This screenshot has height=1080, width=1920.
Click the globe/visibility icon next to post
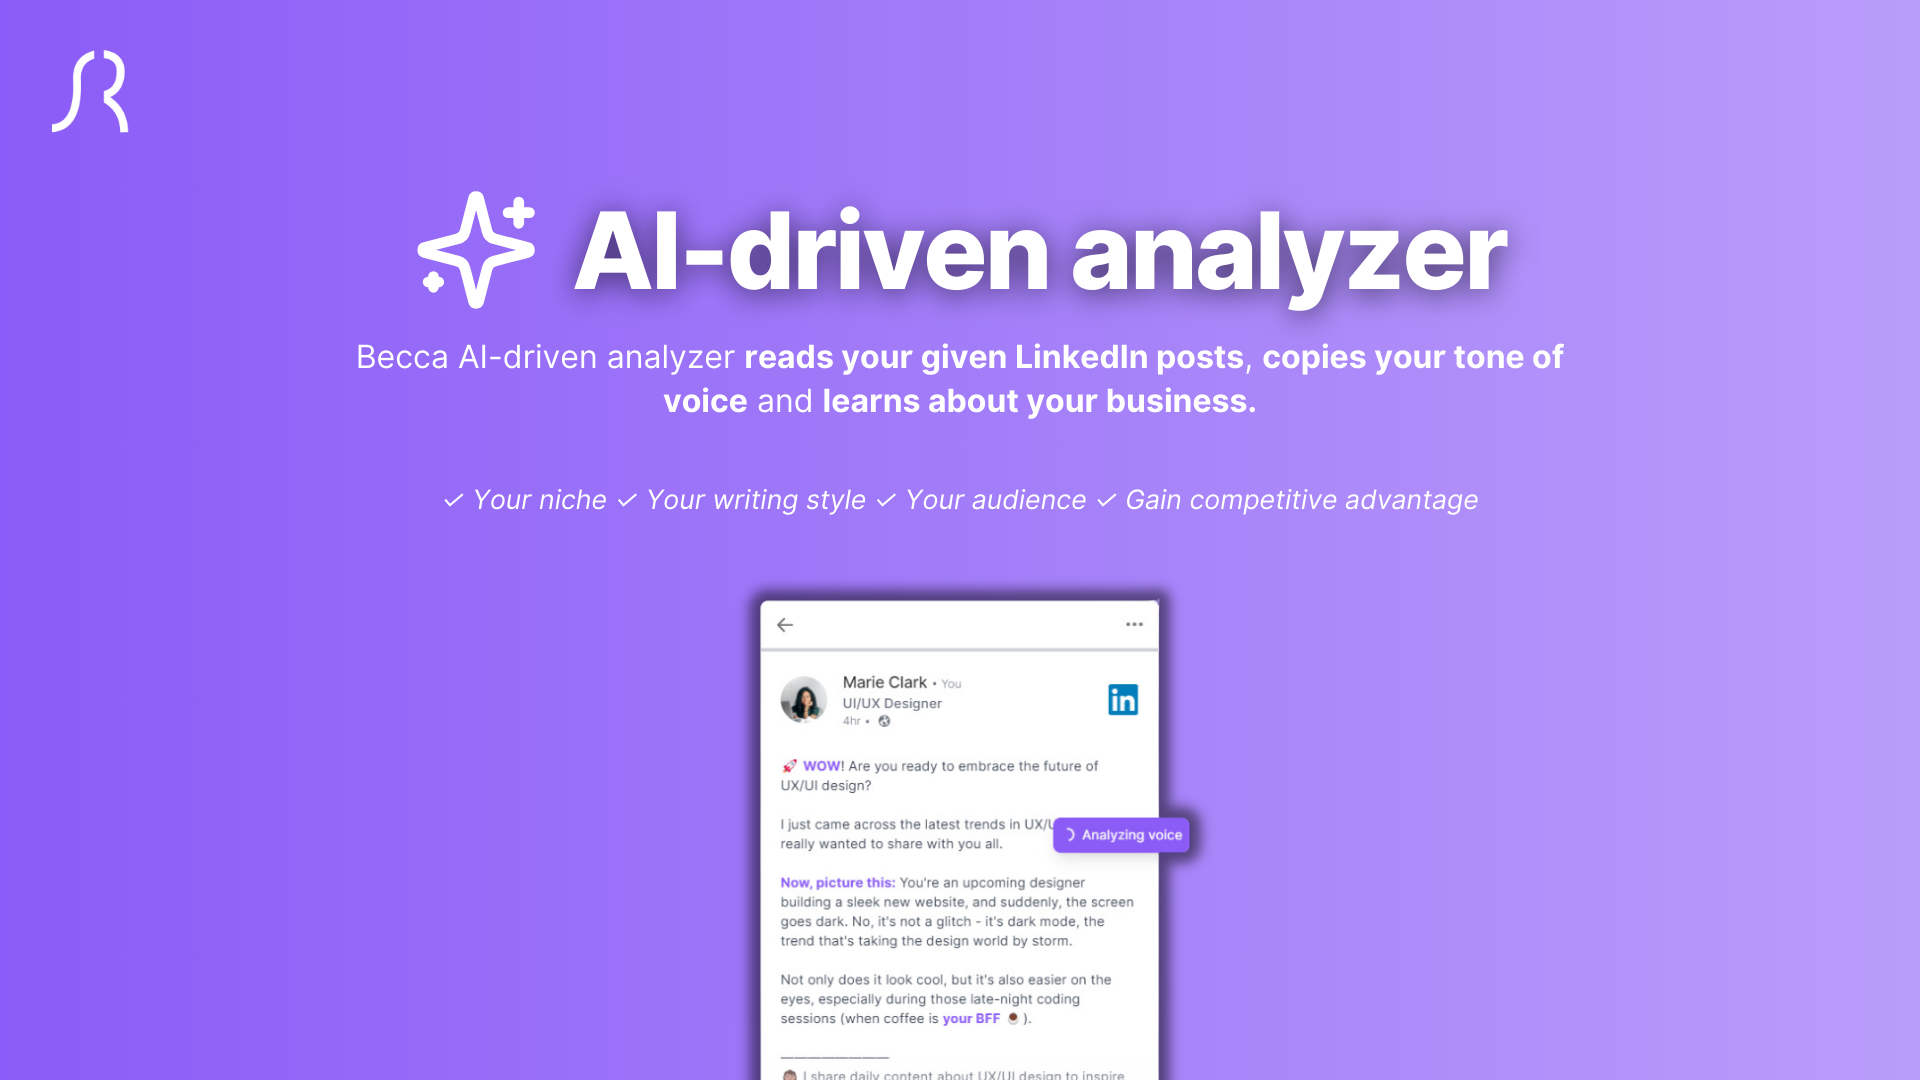[886, 720]
